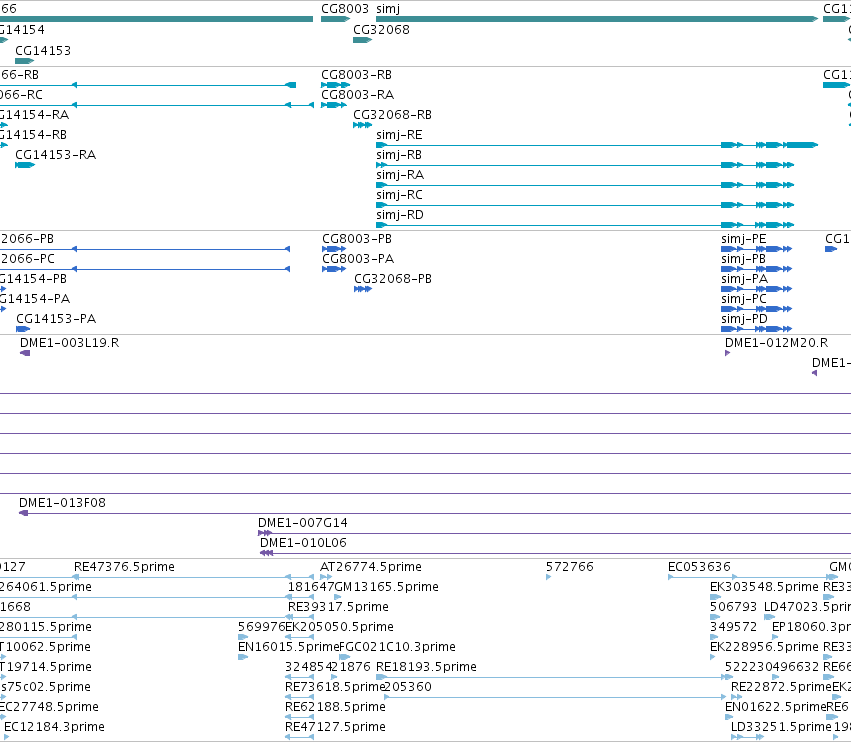Viewport: 851px width, 742px height.
Task: Click EST RE47127.5prime
Action: click(x=300, y=738)
